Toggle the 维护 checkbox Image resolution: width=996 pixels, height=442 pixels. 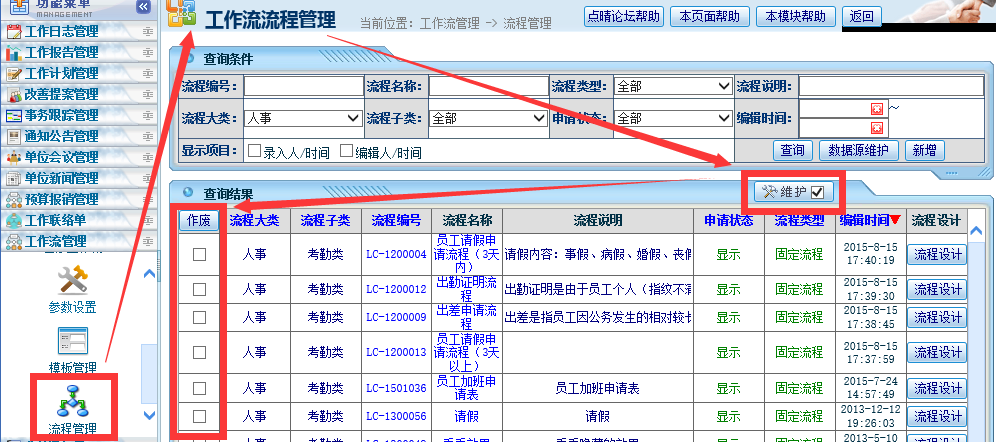coord(817,192)
